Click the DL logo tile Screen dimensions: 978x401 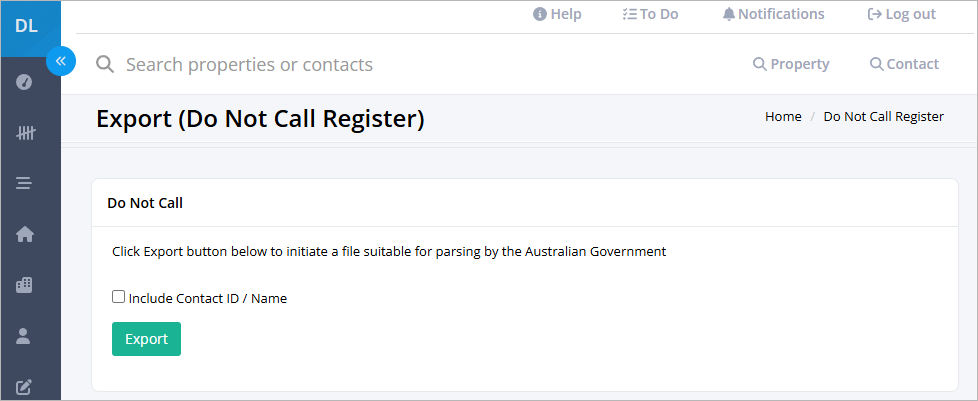[27, 27]
